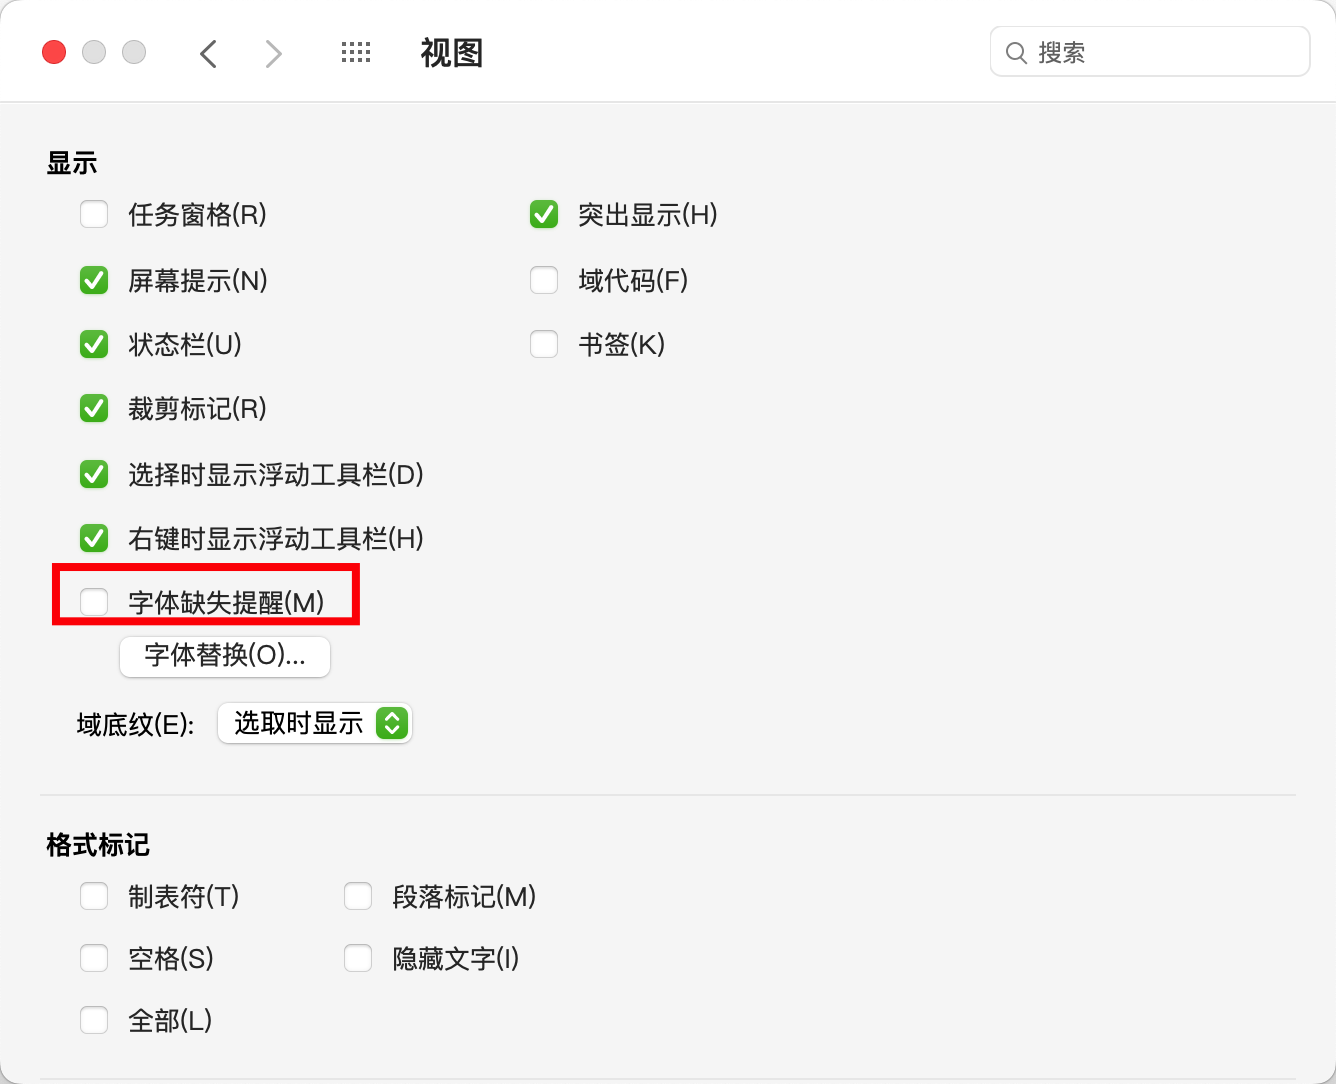Viewport: 1336px width, 1084px height.
Task: Enable 全部(L) format marks
Action: pos(94,1020)
